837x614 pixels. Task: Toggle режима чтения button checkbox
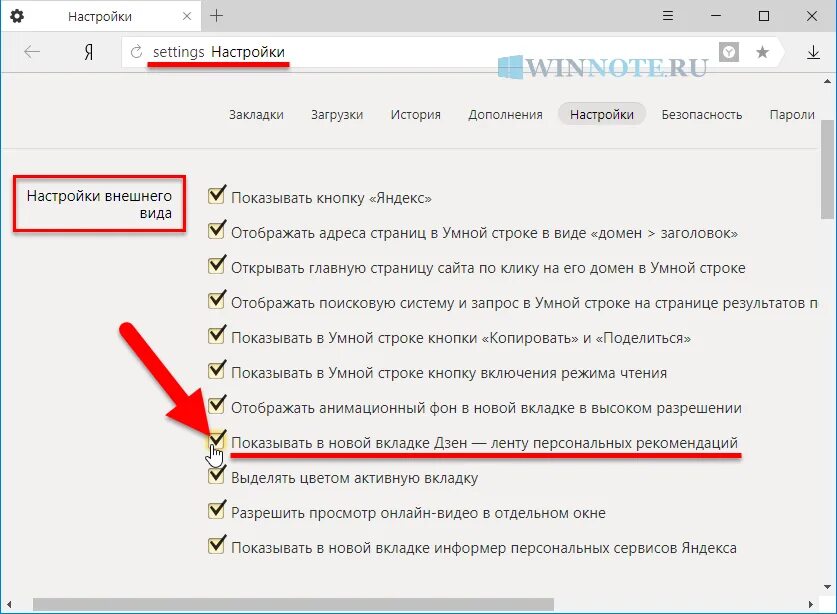tap(216, 371)
